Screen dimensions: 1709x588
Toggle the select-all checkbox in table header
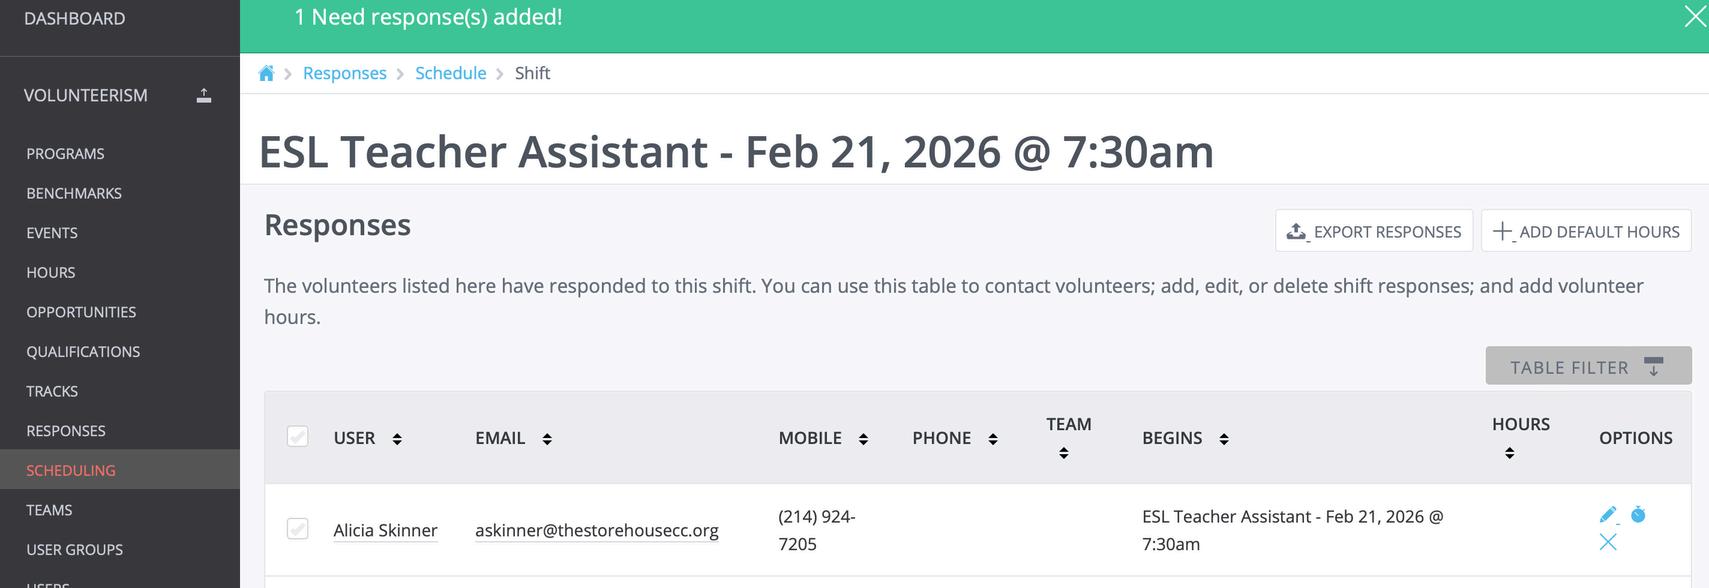point(297,437)
